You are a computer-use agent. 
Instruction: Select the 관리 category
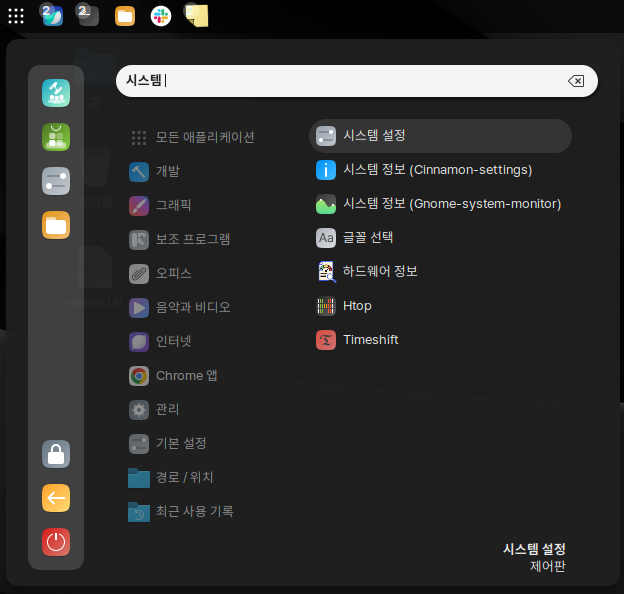pyautogui.click(x=154, y=410)
